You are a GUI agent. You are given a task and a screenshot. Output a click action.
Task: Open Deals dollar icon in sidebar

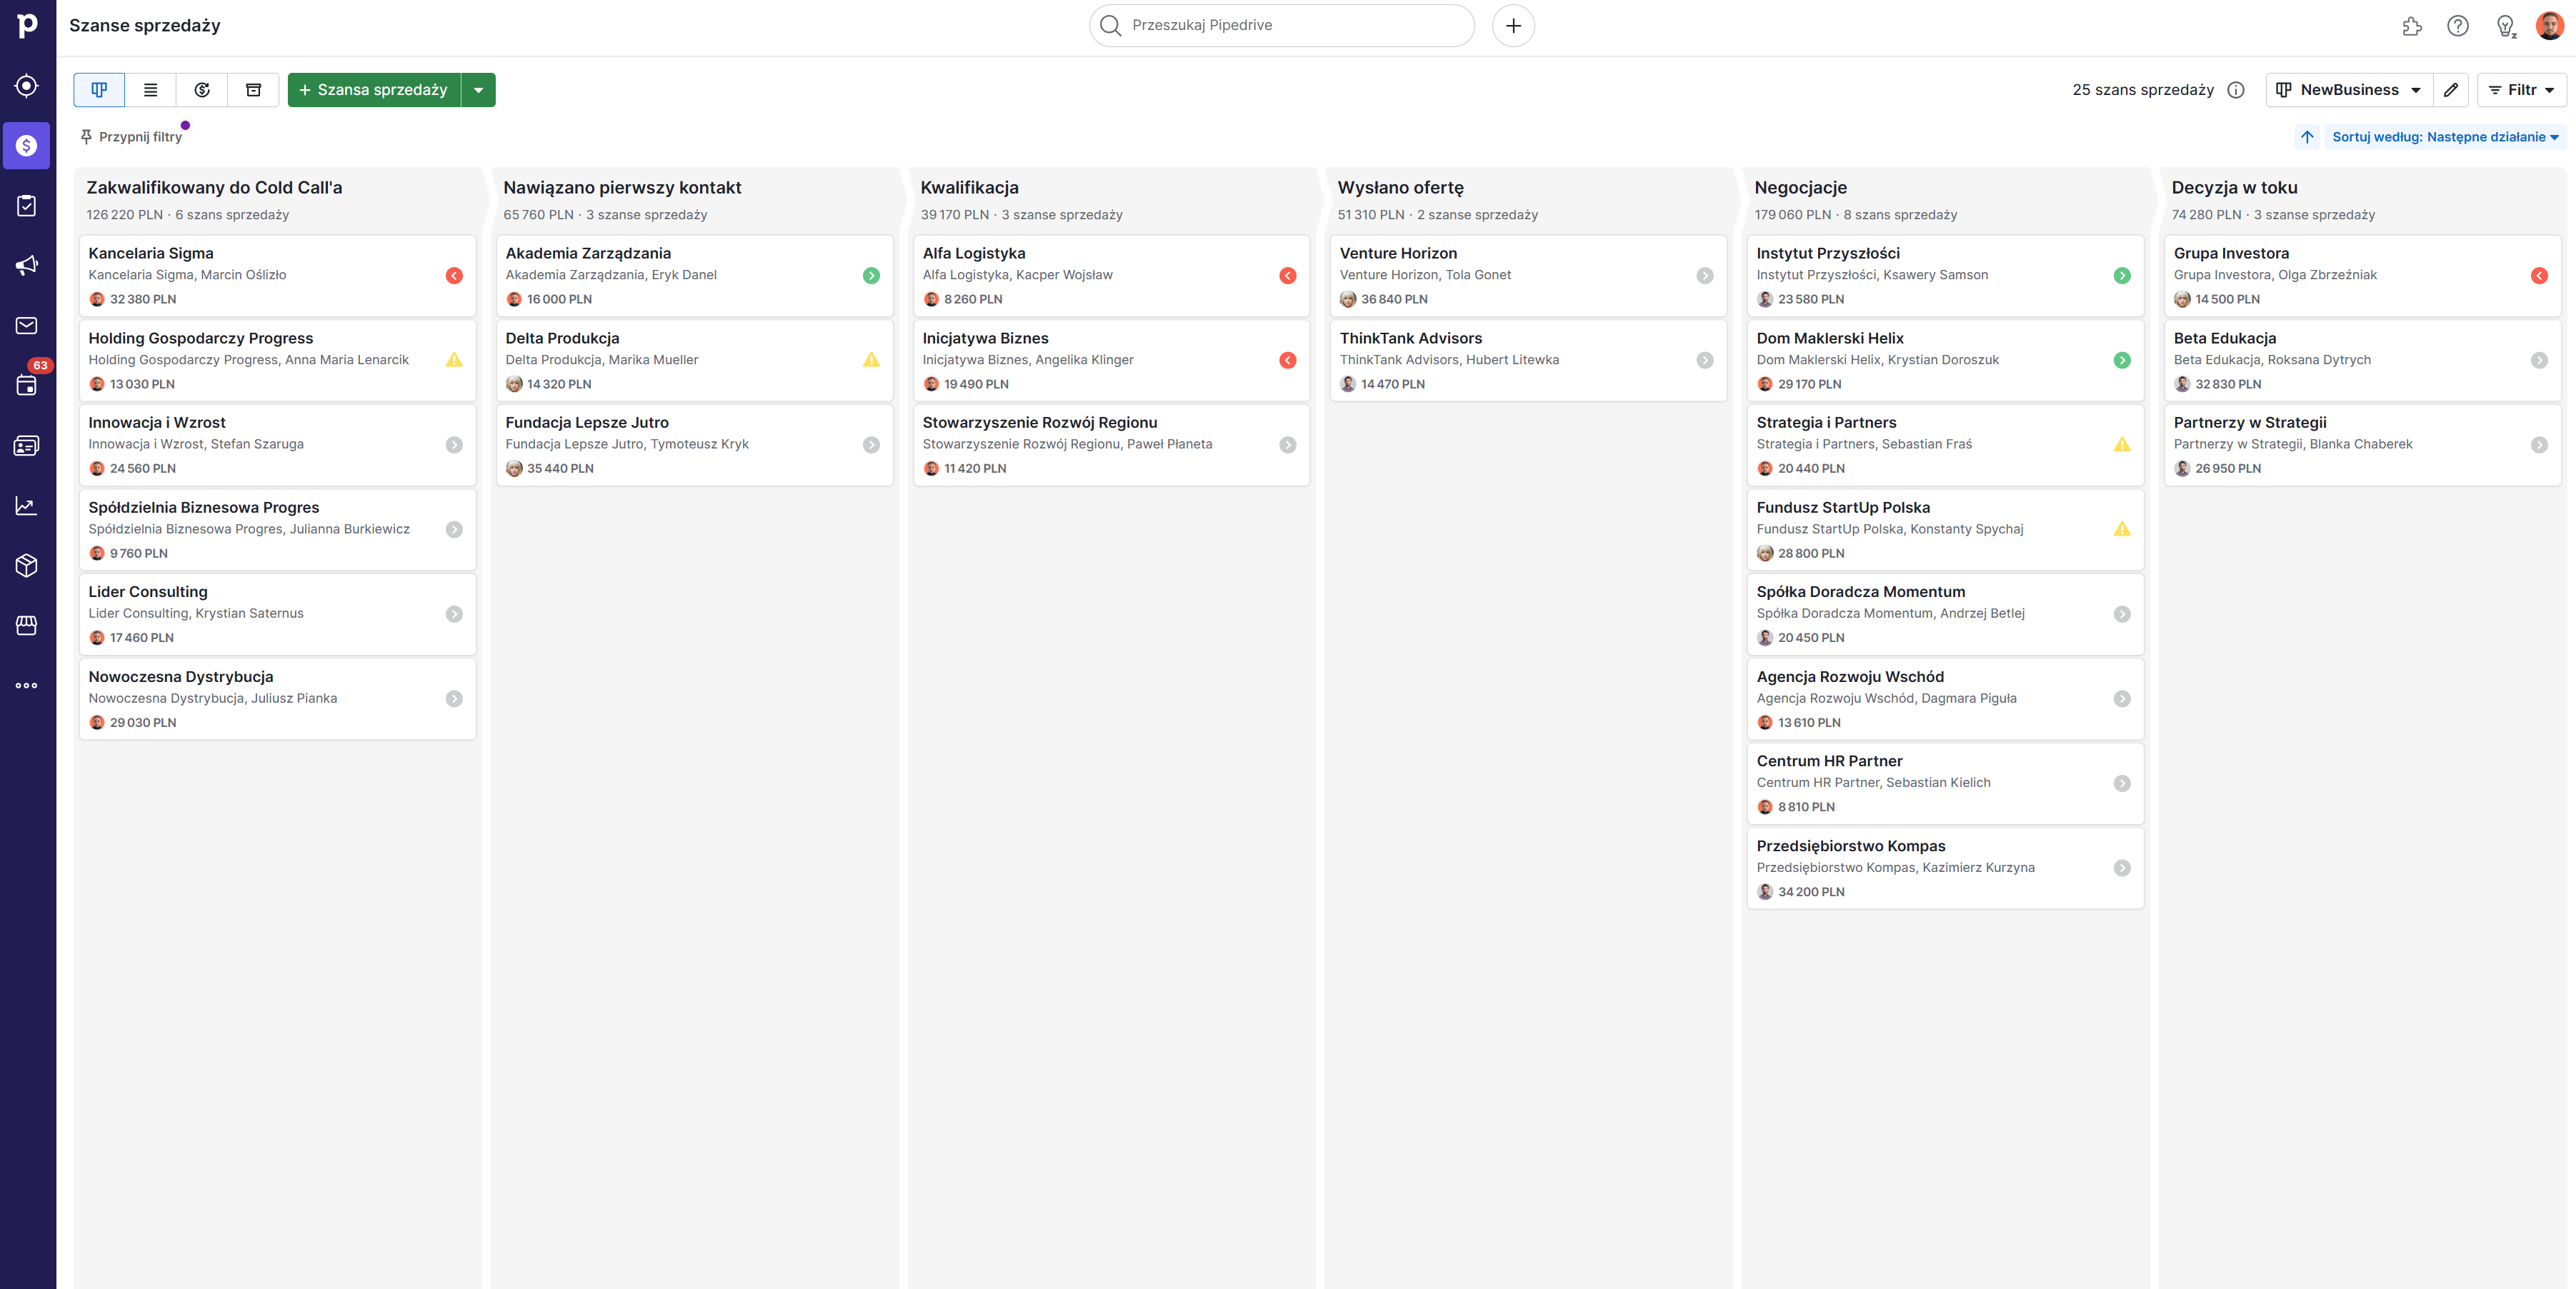tap(27, 146)
